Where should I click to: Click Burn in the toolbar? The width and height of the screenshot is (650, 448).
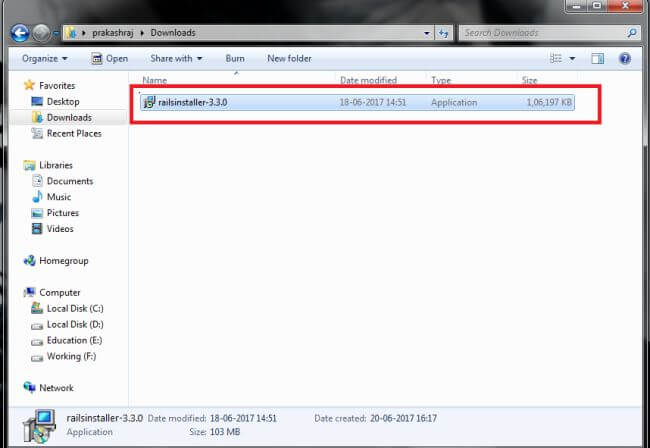tap(235, 58)
